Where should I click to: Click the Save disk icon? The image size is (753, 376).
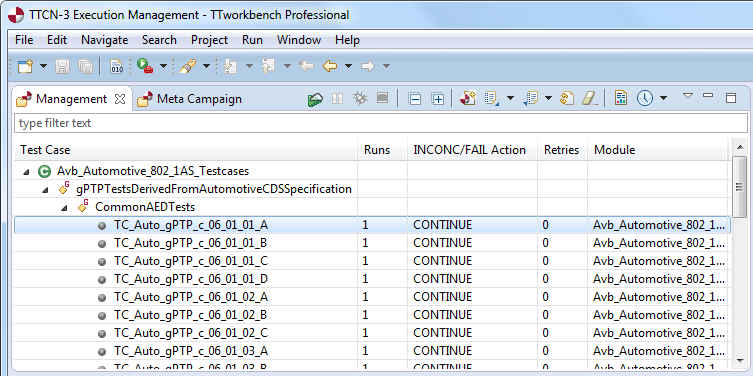tap(62, 66)
